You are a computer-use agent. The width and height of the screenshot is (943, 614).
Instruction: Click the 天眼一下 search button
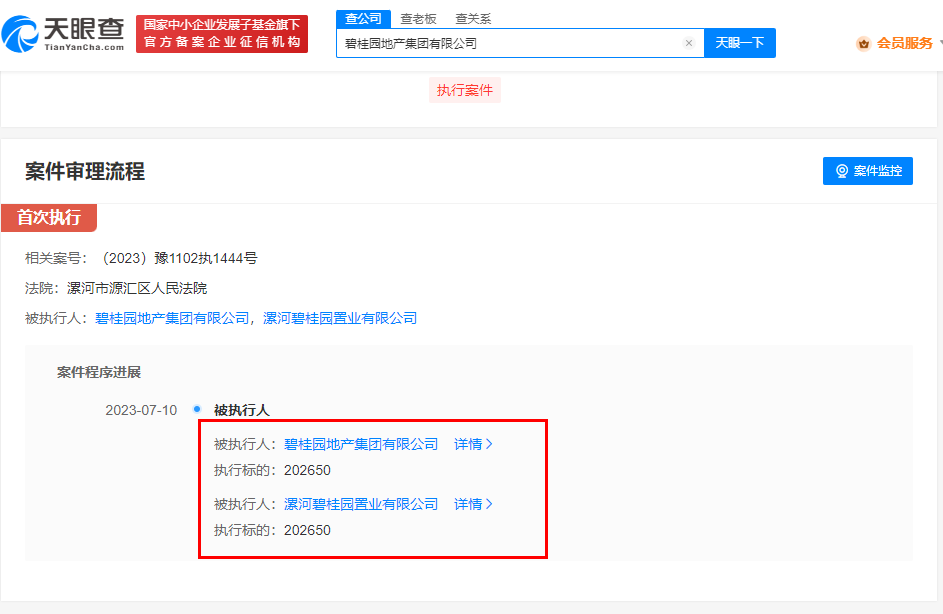740,43
